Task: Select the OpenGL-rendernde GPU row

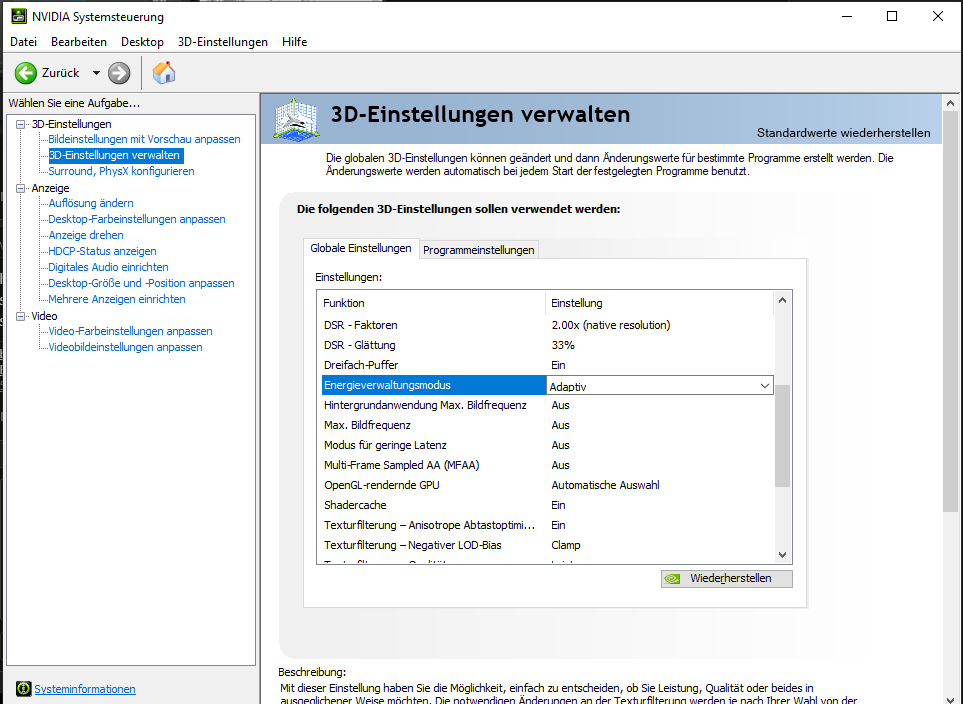Action: pyautogui.click(x=547, y=485)
